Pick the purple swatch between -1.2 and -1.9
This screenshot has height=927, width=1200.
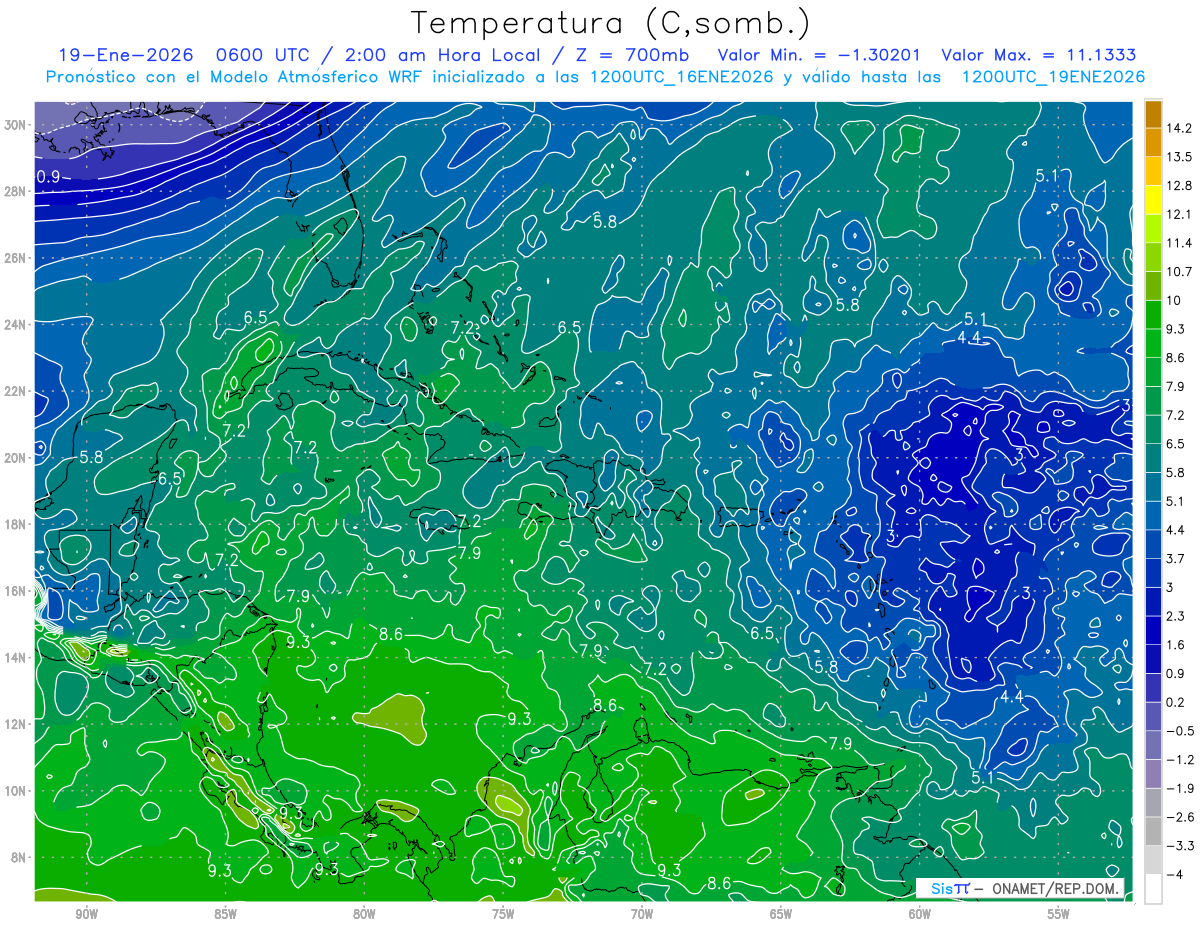point(1153,773)
